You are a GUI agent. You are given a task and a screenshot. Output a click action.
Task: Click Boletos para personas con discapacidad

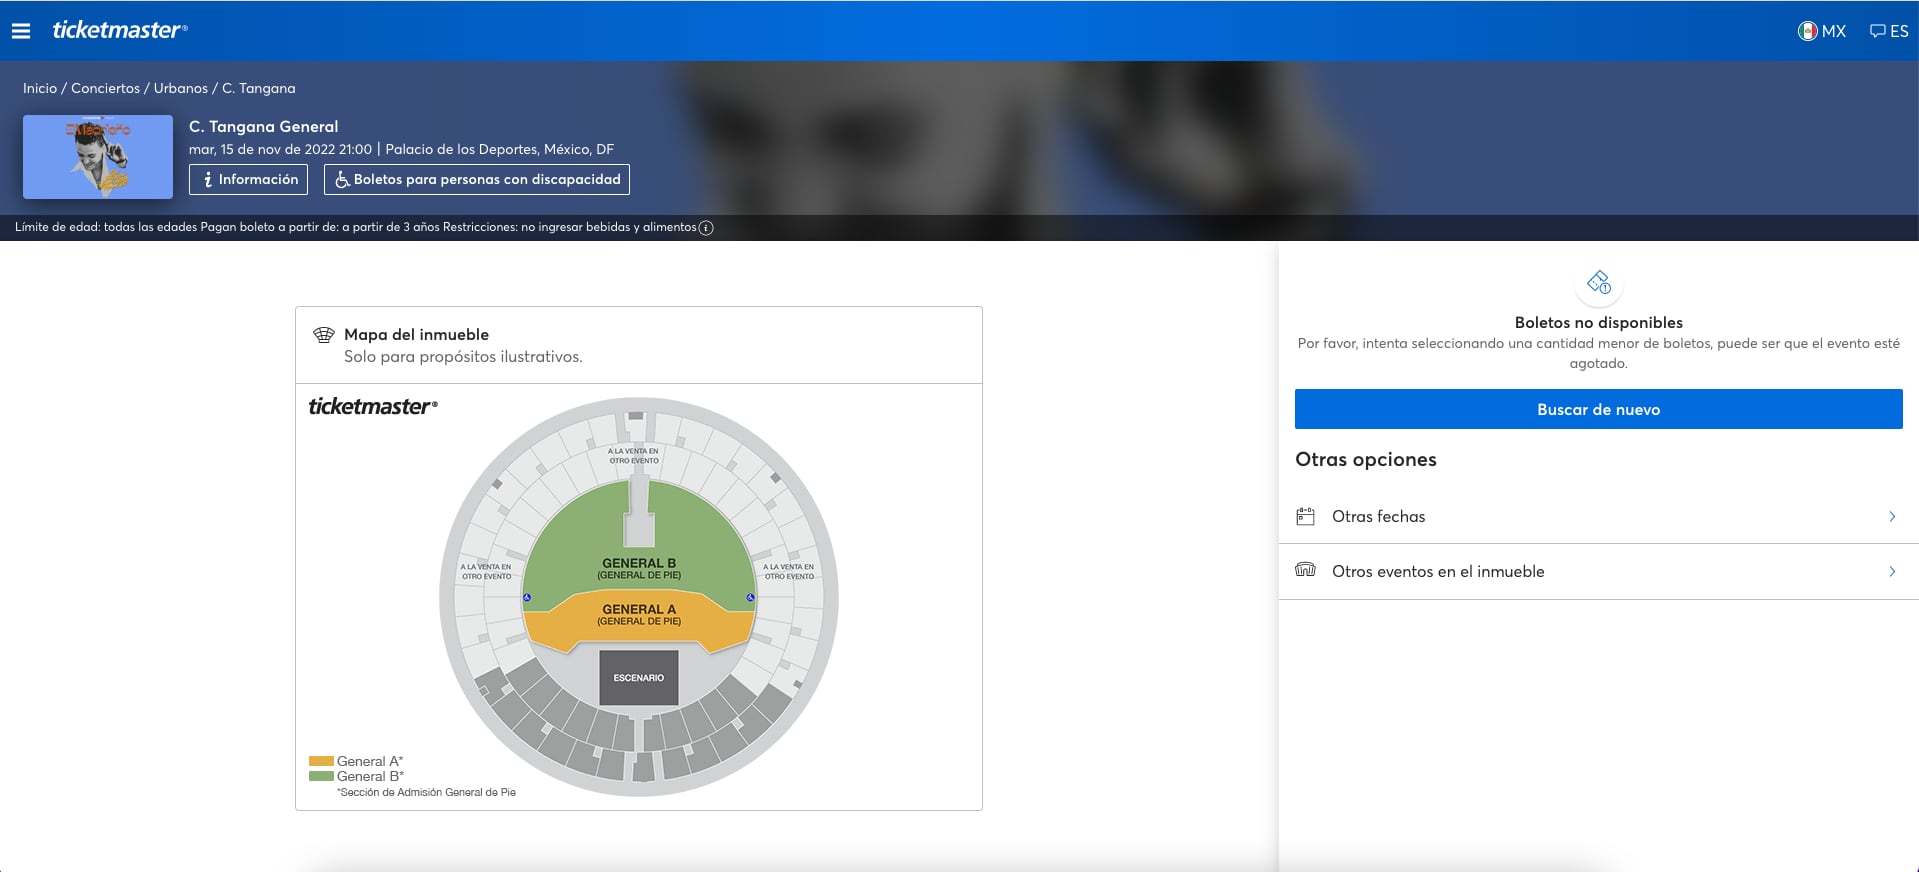click(477, 179)
